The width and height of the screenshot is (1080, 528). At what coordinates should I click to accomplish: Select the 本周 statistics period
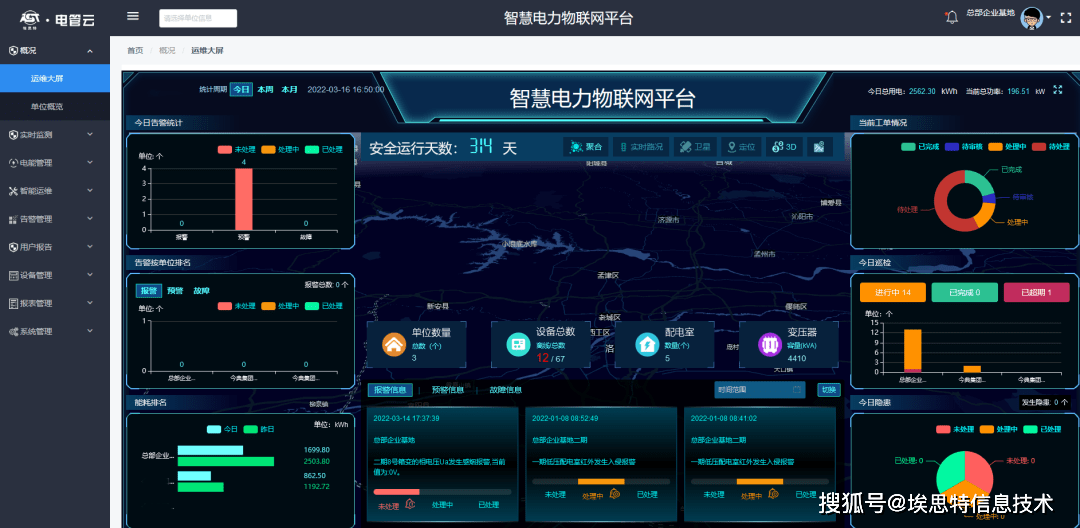[x=265, y=89]
